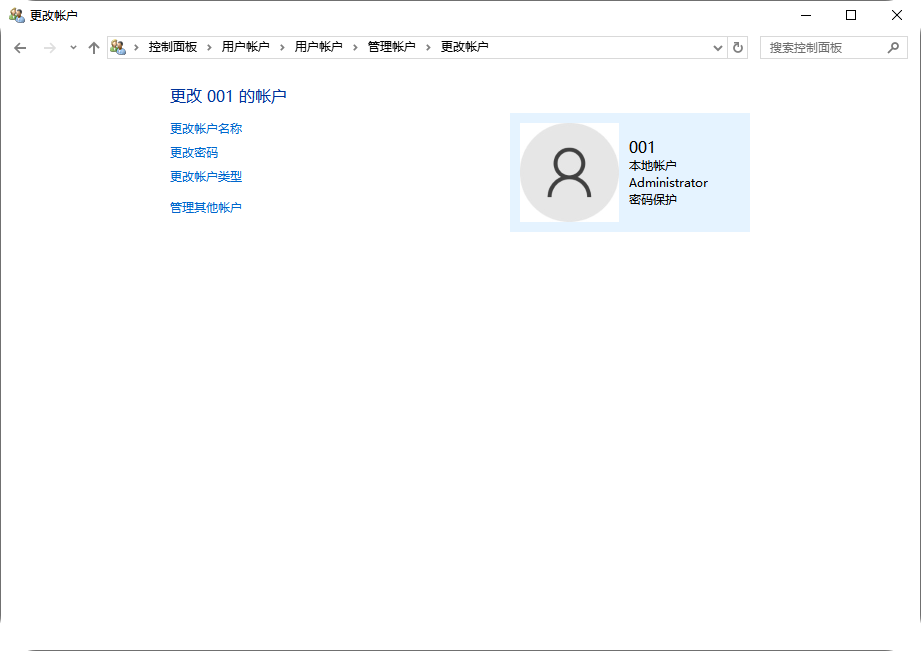
Task: Open 更改帐户名称 link
Action: tap(206, 129)
